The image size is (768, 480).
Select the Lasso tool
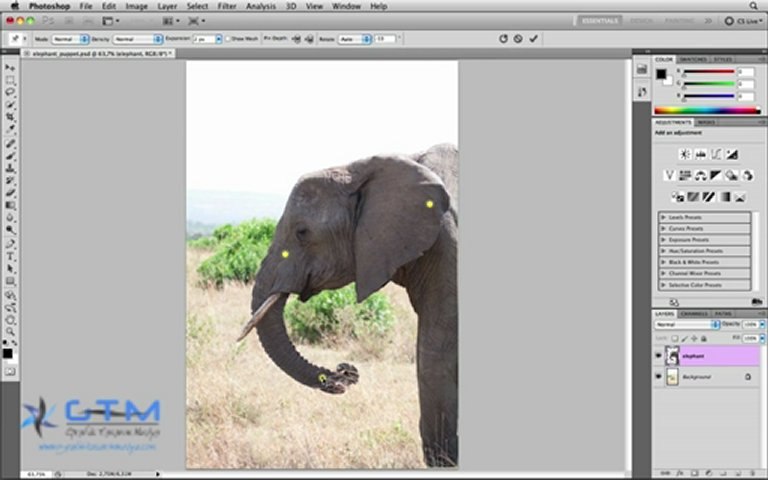click(x=10, y=92)
